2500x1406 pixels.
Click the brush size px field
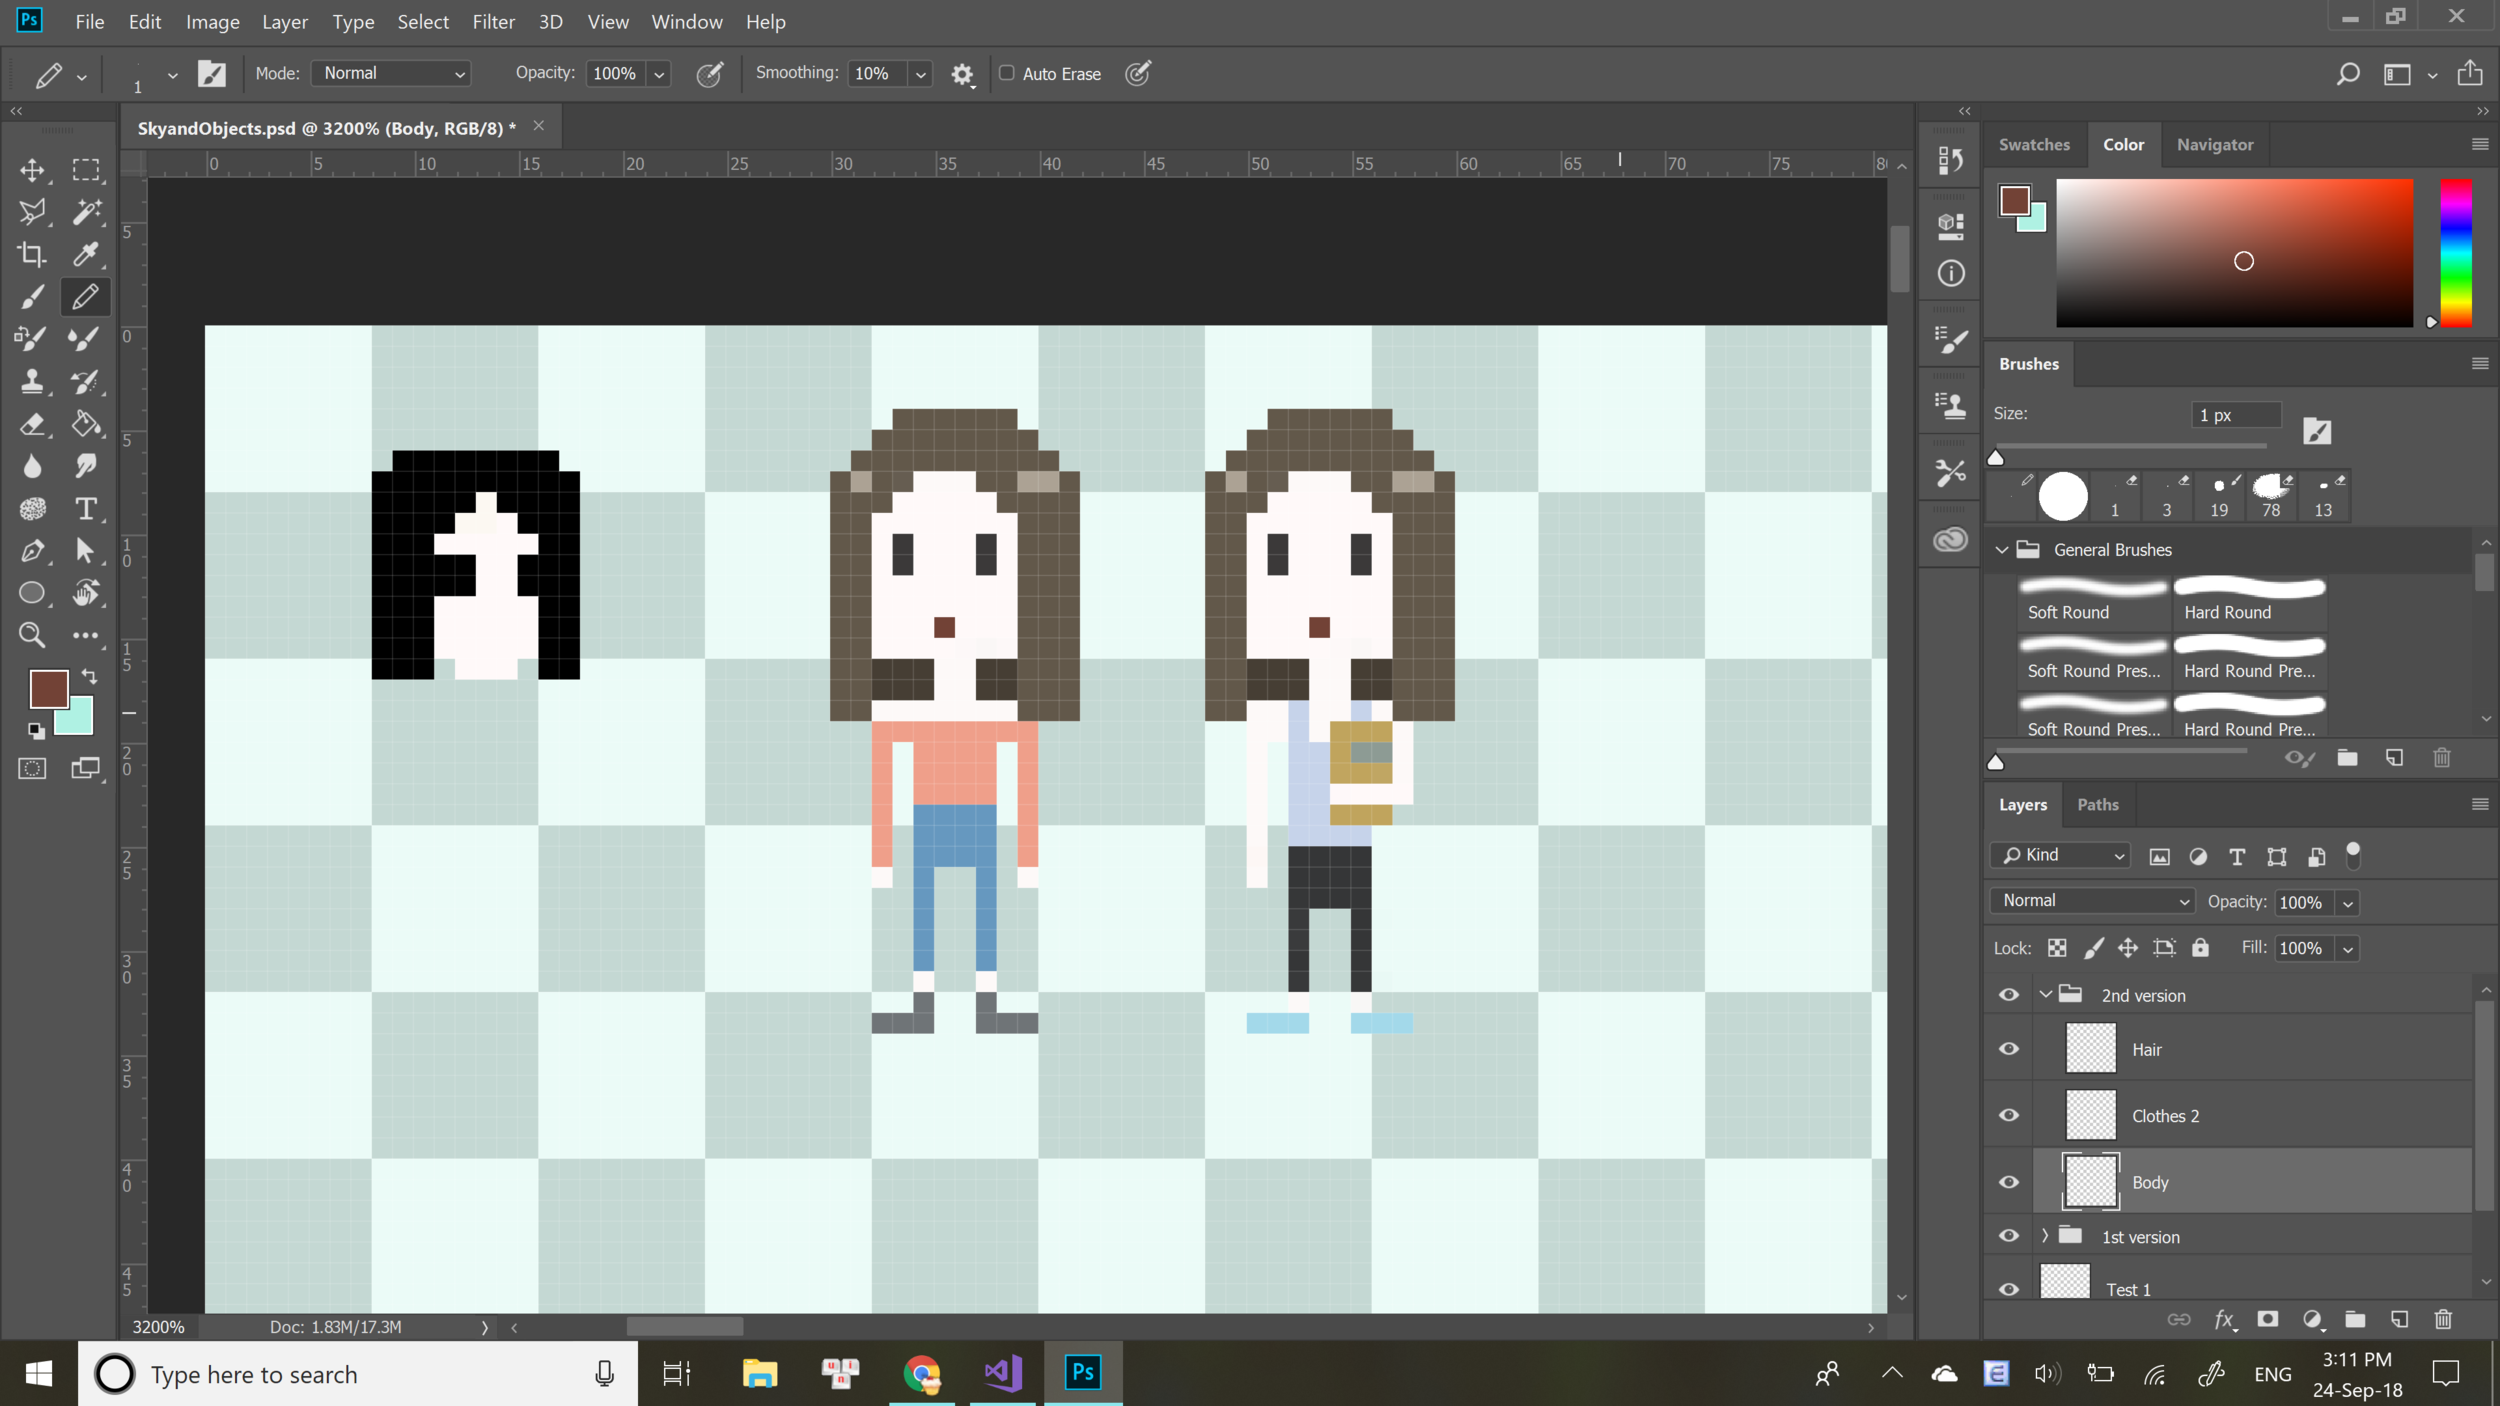point(2236,415)
